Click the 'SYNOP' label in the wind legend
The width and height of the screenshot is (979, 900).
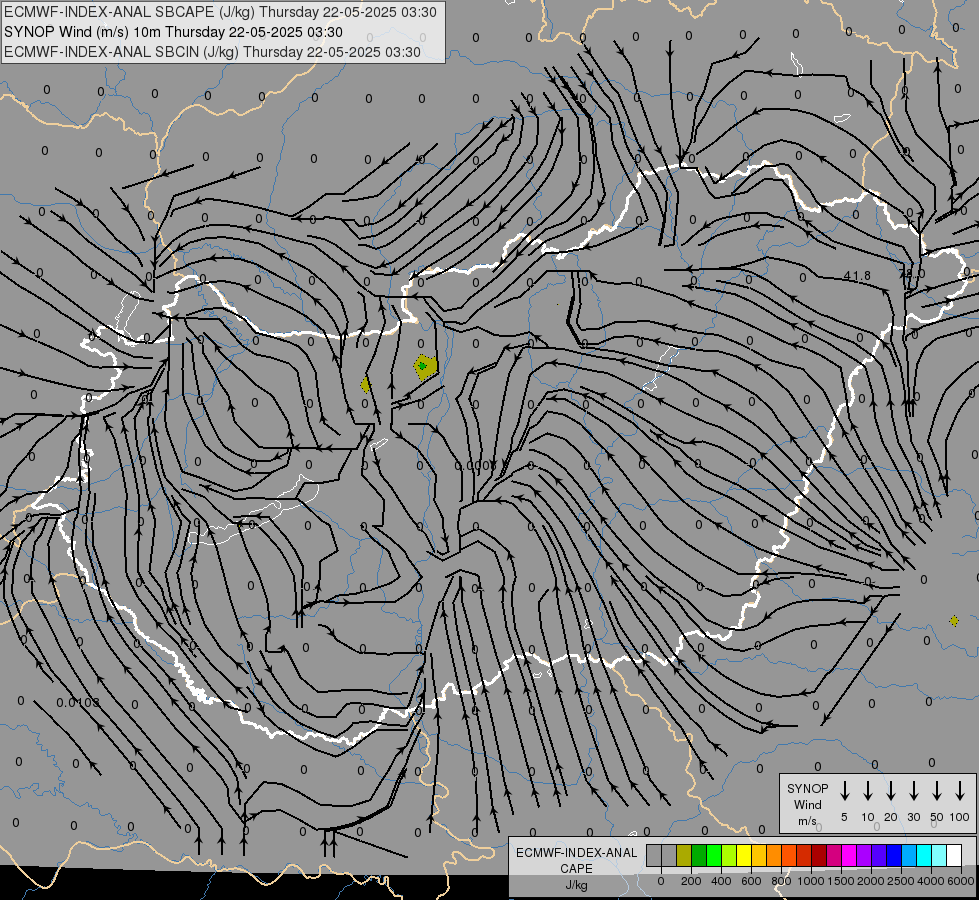pos(807,788)
